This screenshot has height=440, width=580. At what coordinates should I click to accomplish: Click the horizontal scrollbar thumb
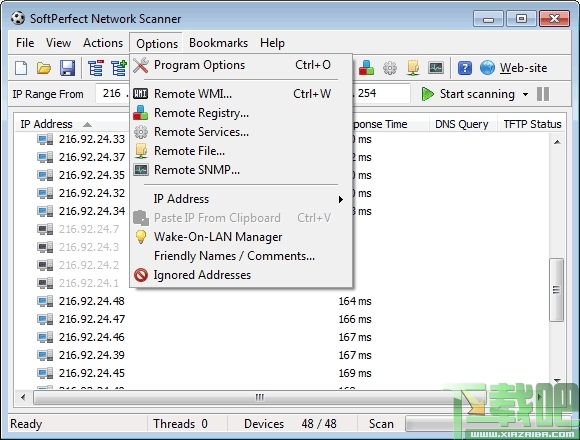[x=260, y=398]
